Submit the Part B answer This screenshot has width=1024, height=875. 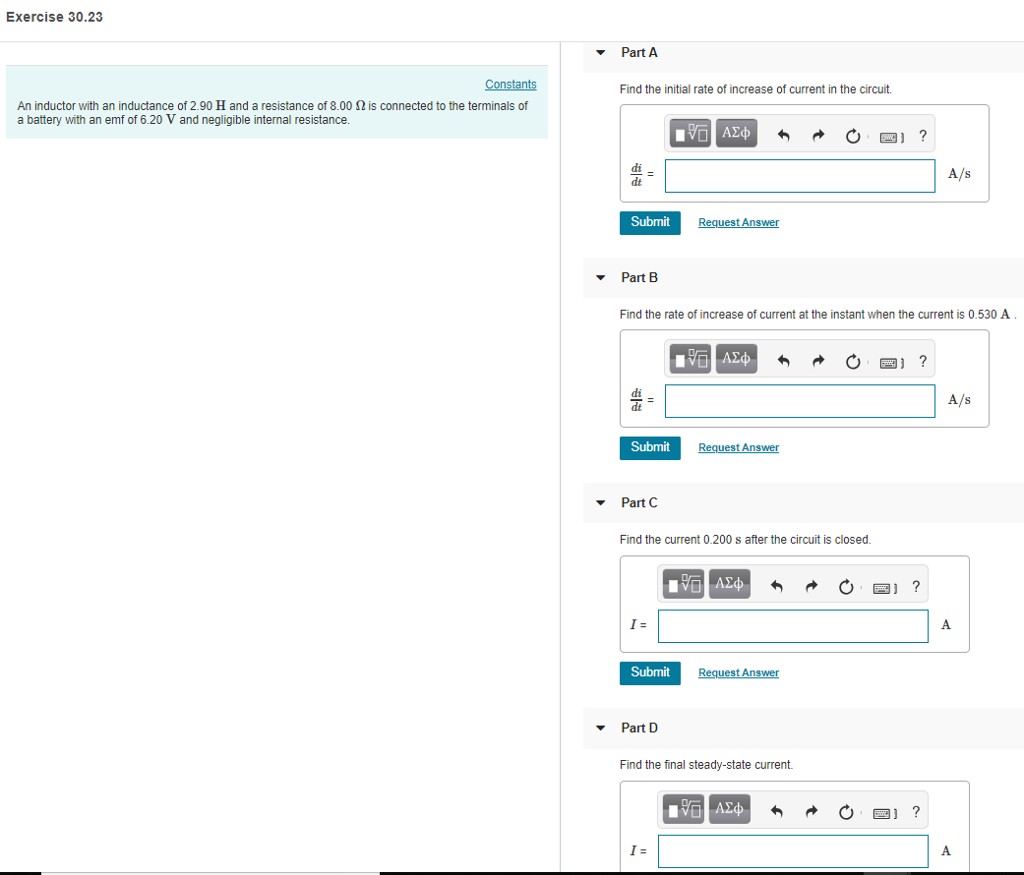tap(650, 448)
